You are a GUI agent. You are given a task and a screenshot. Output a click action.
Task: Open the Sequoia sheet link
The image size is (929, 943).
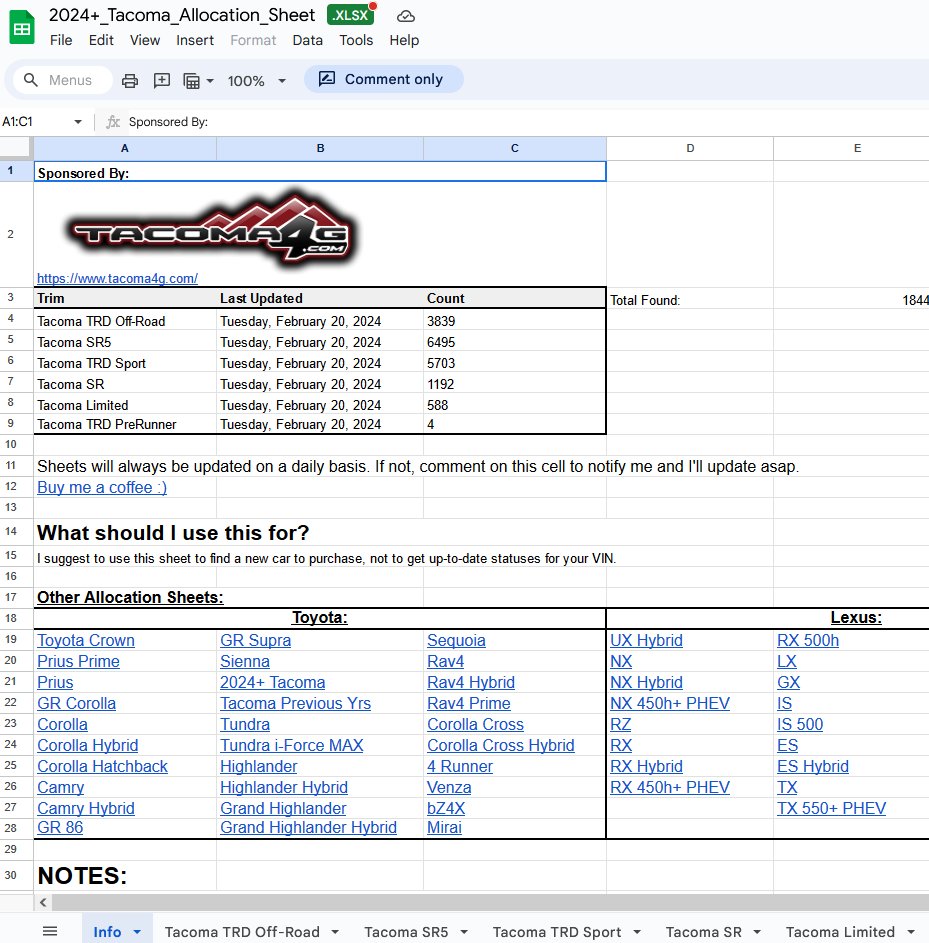[x=456, y=640]
